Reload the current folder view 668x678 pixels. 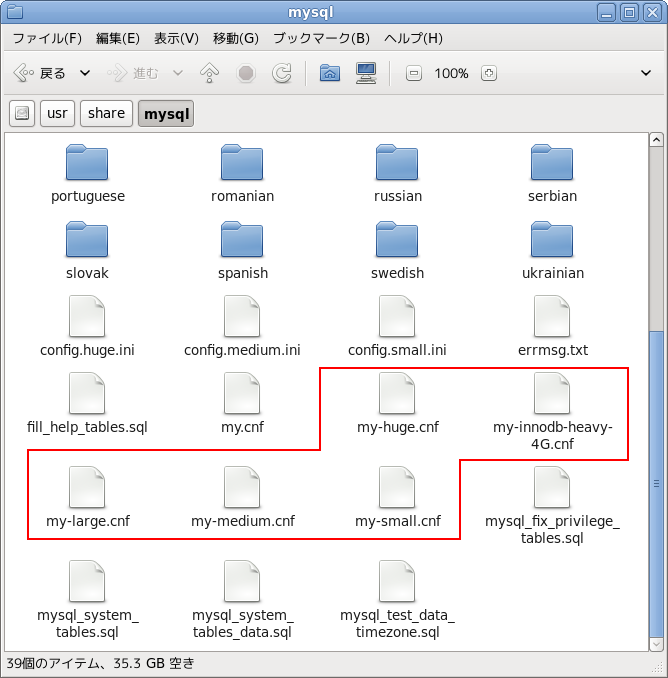pyautogui.click(x=281, y=73)
